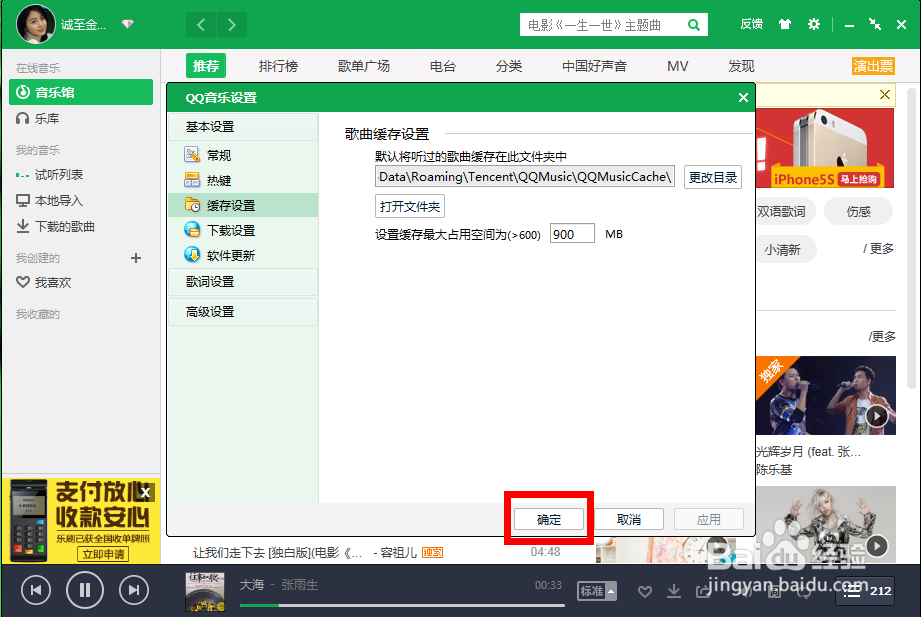Select 缓存设置 settings item
The image size is (921, 617).
click(243, 205)
